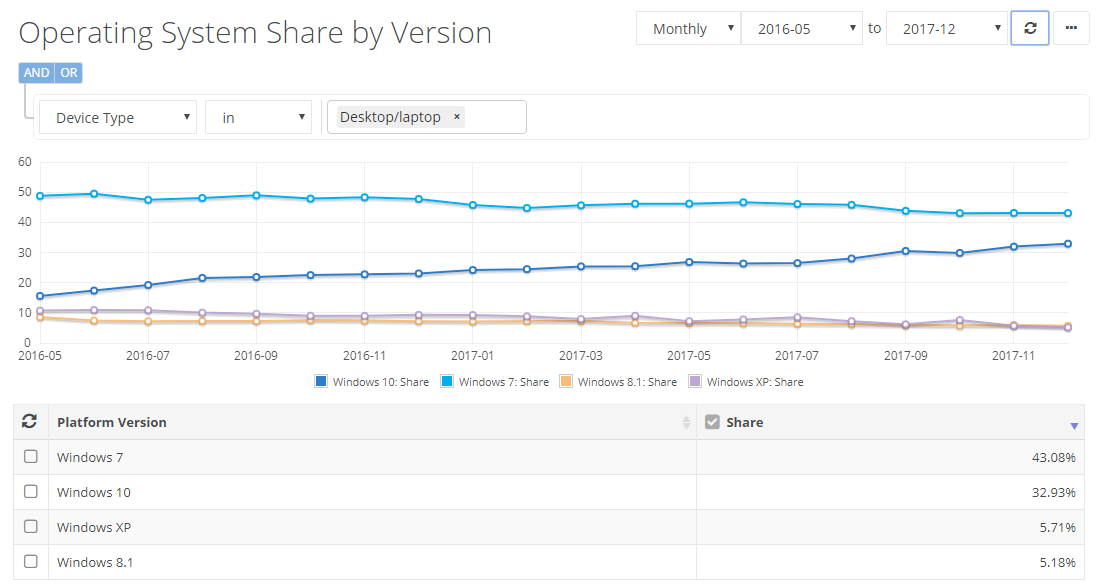1100x588 pixels.
Task: Expand the 'in' operator dropdown
Action: 258,118
